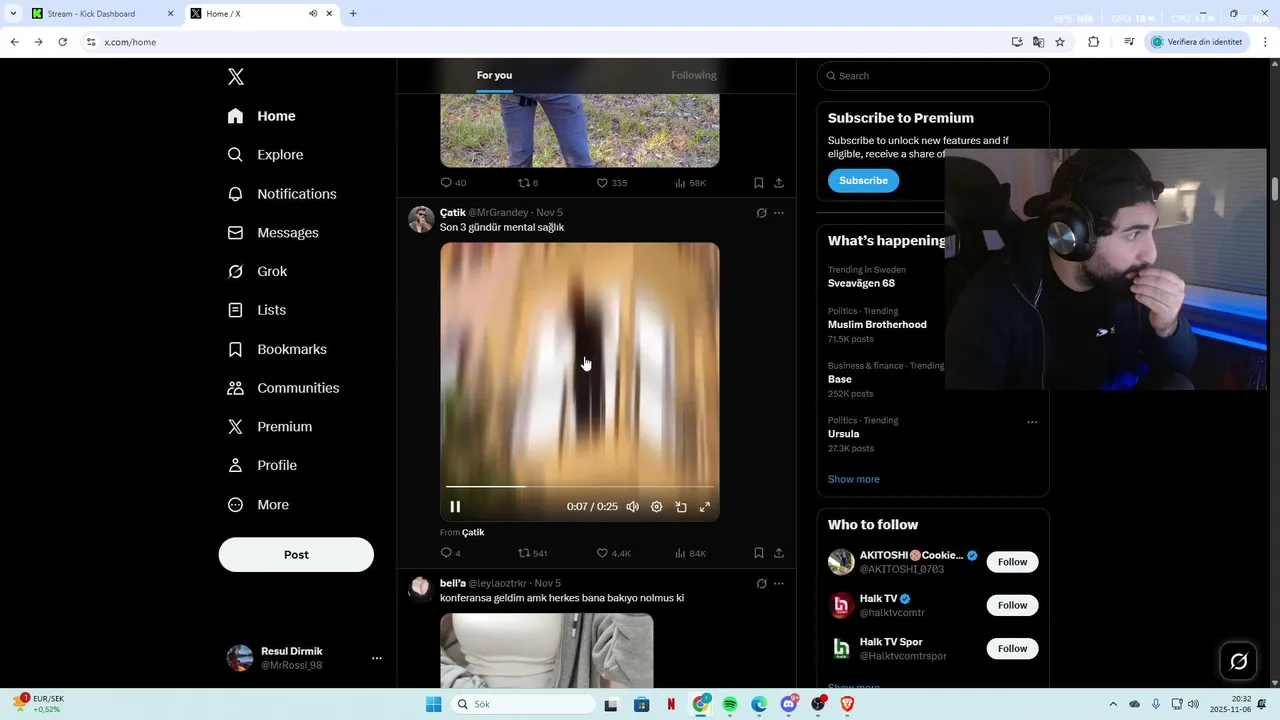Click the Grok icon on Çatik's post
This screenshot has height=720, width=1280.
pyautogui.click(x=761, y=213)
